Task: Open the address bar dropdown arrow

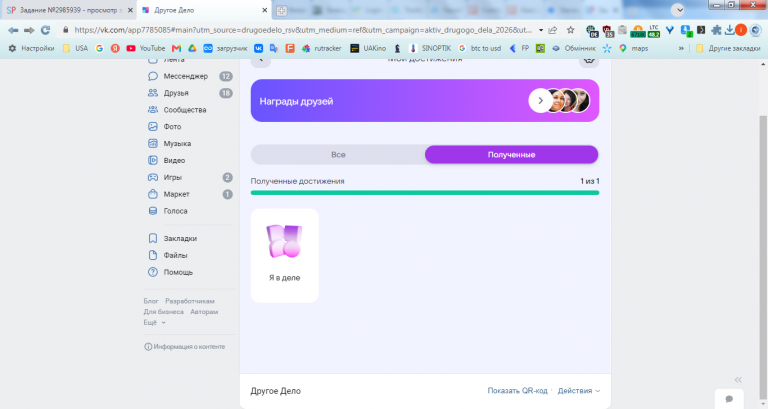Action: coord(541,30)
